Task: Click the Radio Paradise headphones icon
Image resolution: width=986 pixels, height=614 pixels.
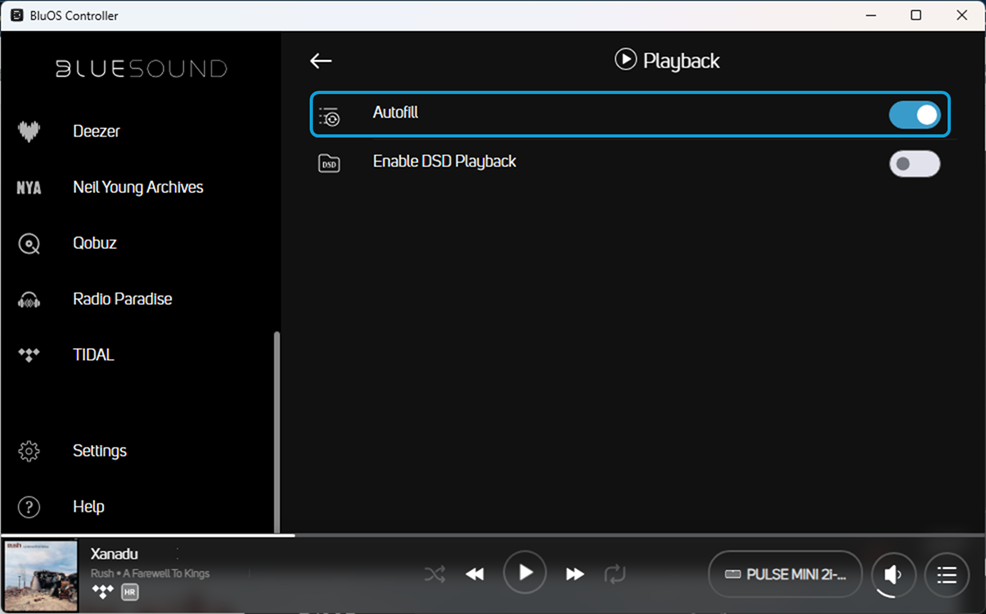Action: (29, 299)
